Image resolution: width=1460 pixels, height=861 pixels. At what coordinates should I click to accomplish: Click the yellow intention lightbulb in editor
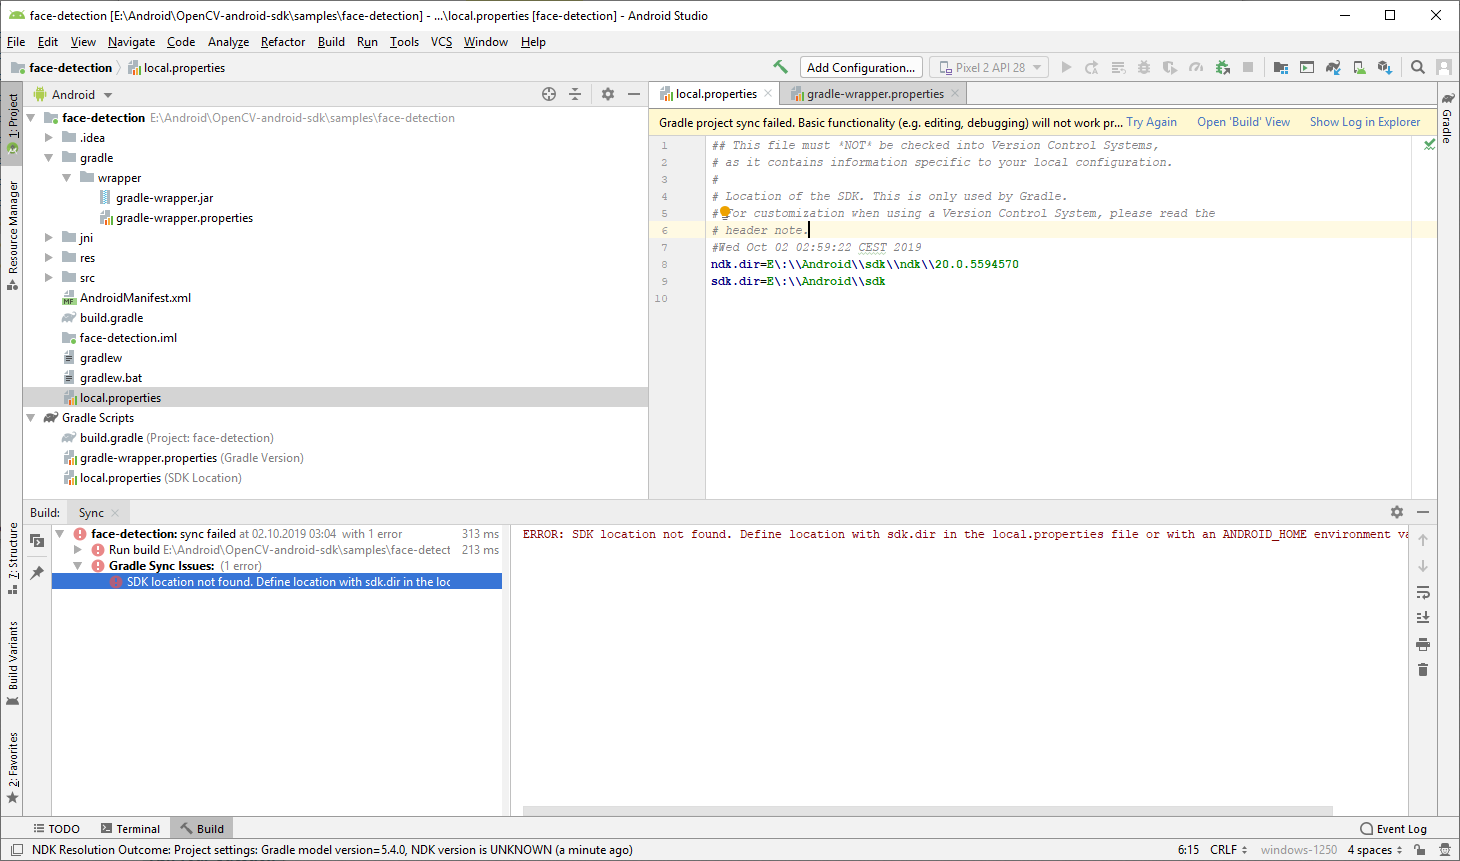click(x=725, y=212)
